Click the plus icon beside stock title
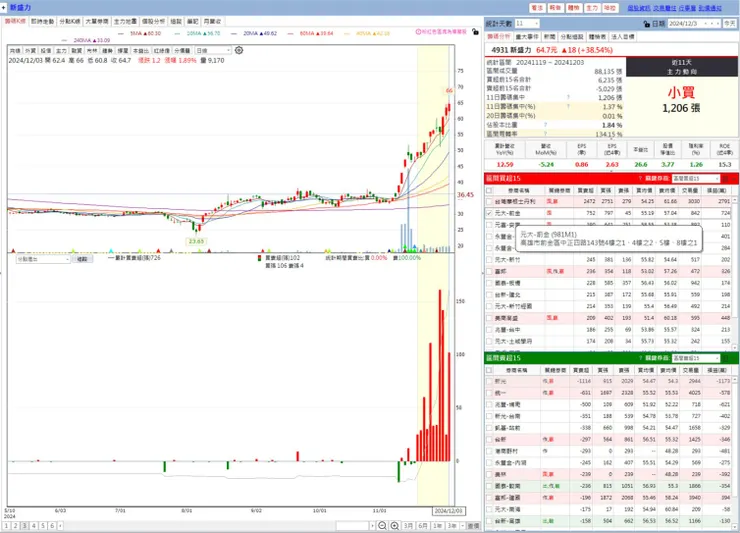 pyautogui.click(x=4, y=7)
